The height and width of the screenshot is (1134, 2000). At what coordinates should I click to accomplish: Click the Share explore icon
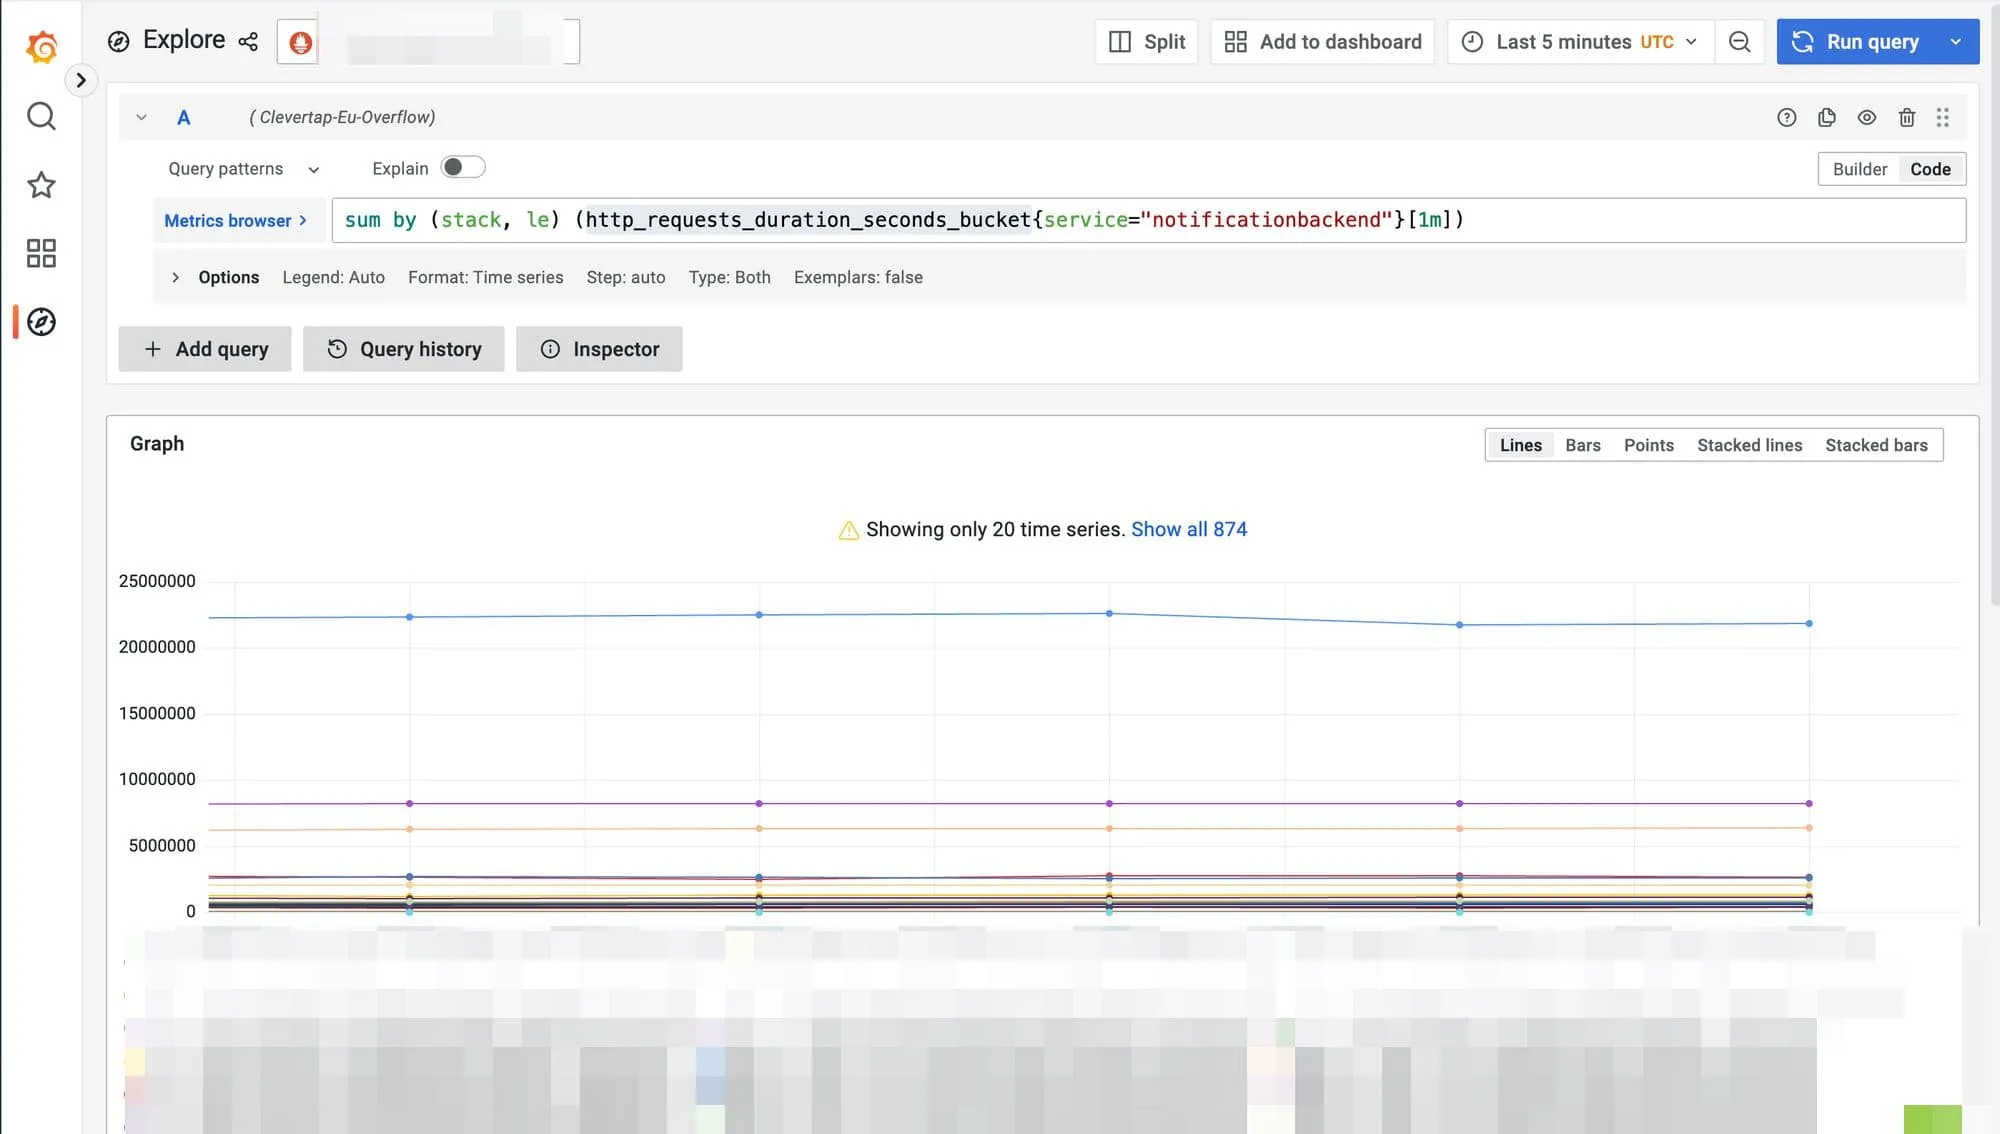(x=247, y=41)
